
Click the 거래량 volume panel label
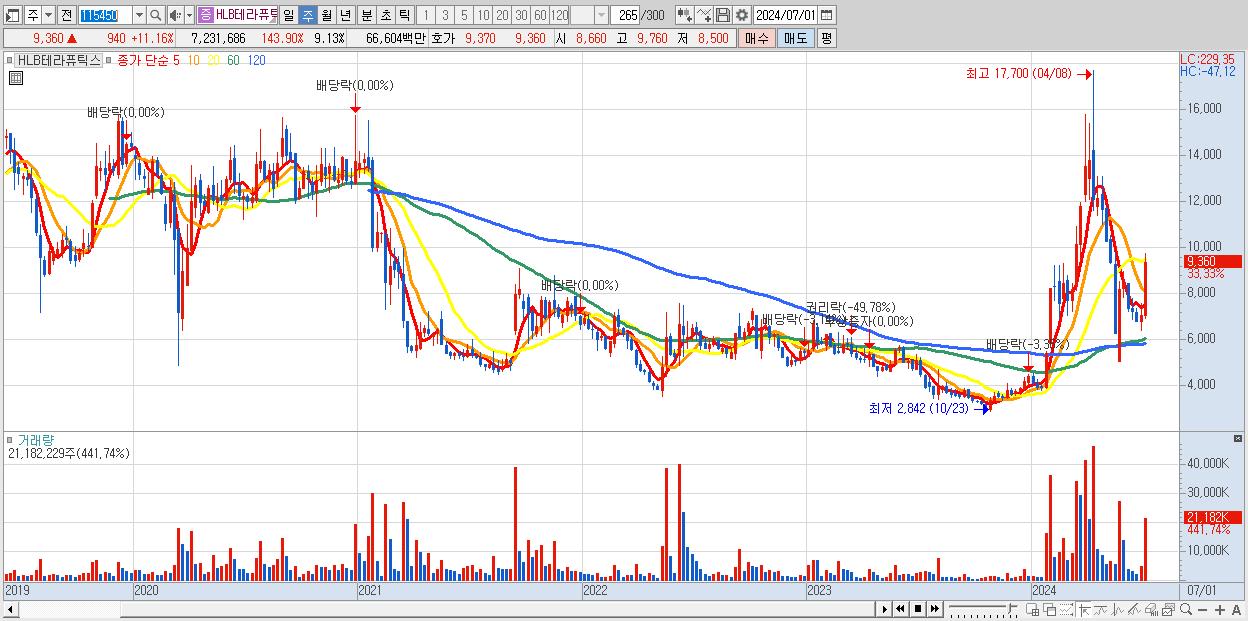[x=35, y=440]
